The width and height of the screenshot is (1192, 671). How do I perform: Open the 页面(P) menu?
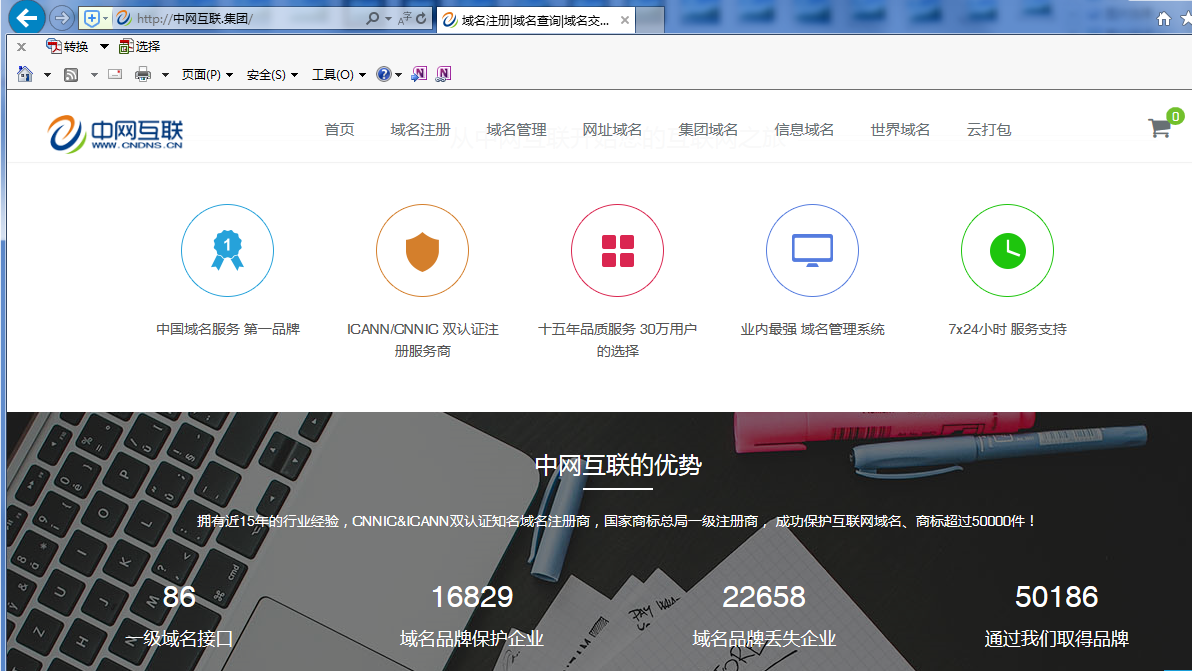[x=207, y=74]
